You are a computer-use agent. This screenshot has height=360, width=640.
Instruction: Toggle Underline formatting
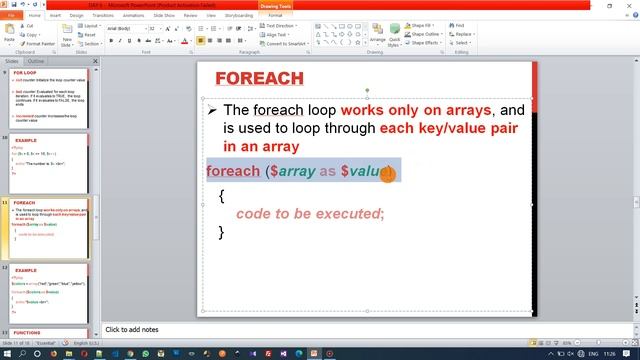[129, 41]
